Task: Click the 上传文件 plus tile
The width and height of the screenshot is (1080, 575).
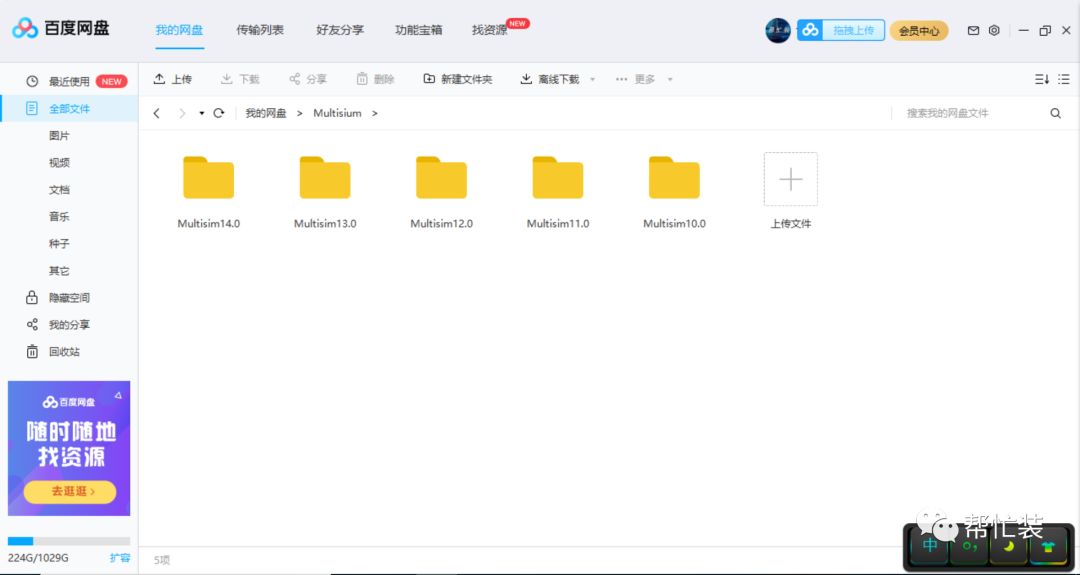Action: tap(791, 179)
